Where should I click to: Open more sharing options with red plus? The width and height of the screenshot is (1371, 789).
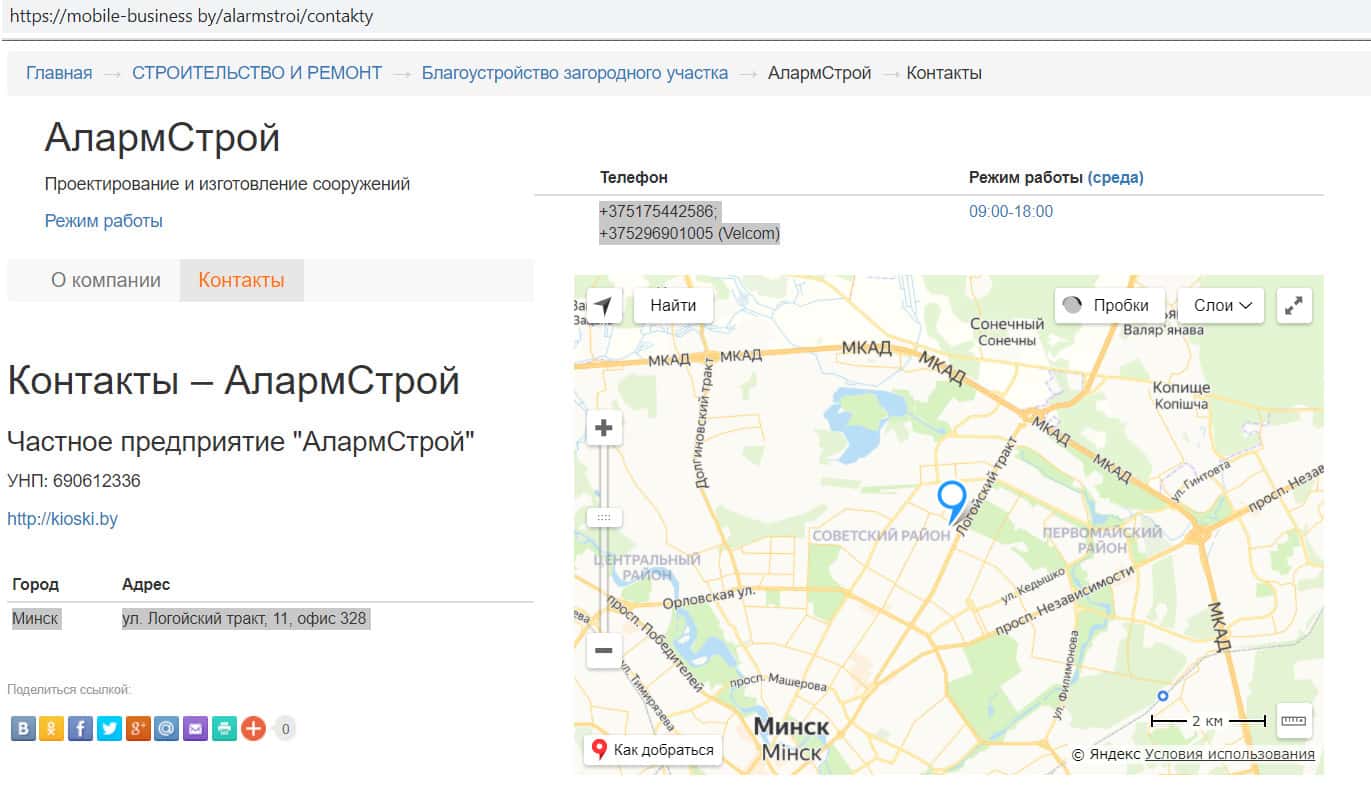(253, 729)
